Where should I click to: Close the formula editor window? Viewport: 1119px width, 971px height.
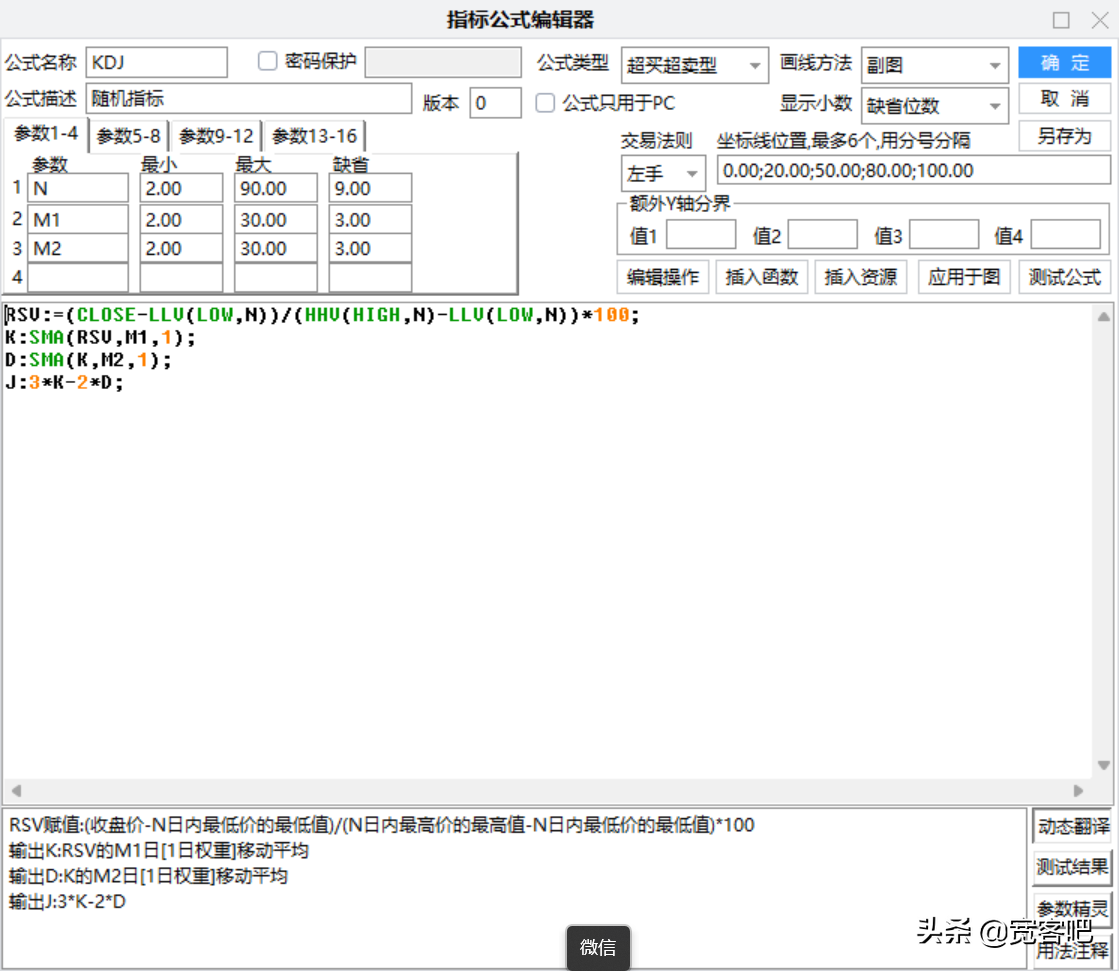click(x=1098, y=20)
